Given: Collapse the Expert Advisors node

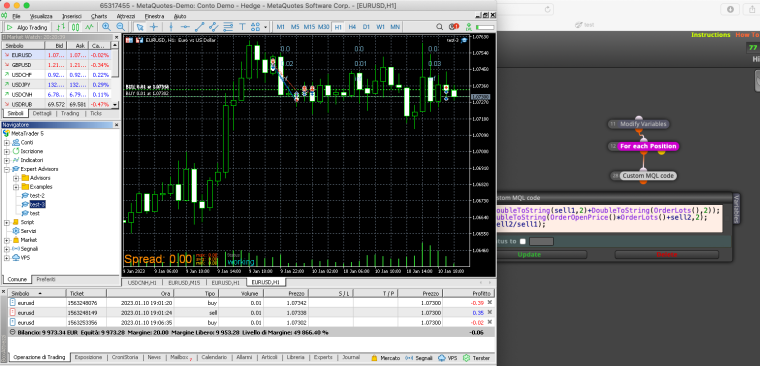Looking at the screenshot, I should [x=7, y=169].
